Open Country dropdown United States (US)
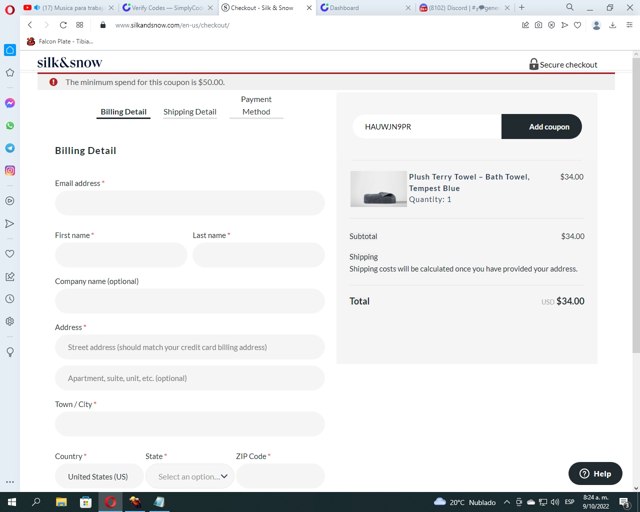Screen dimensions: 640x512 point(99,476)
